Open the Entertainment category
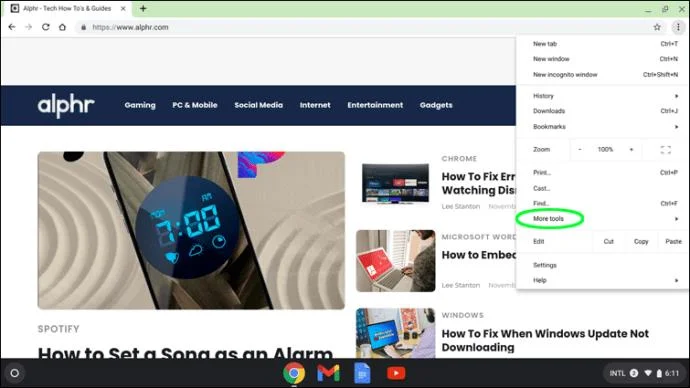 pos(375,105)
